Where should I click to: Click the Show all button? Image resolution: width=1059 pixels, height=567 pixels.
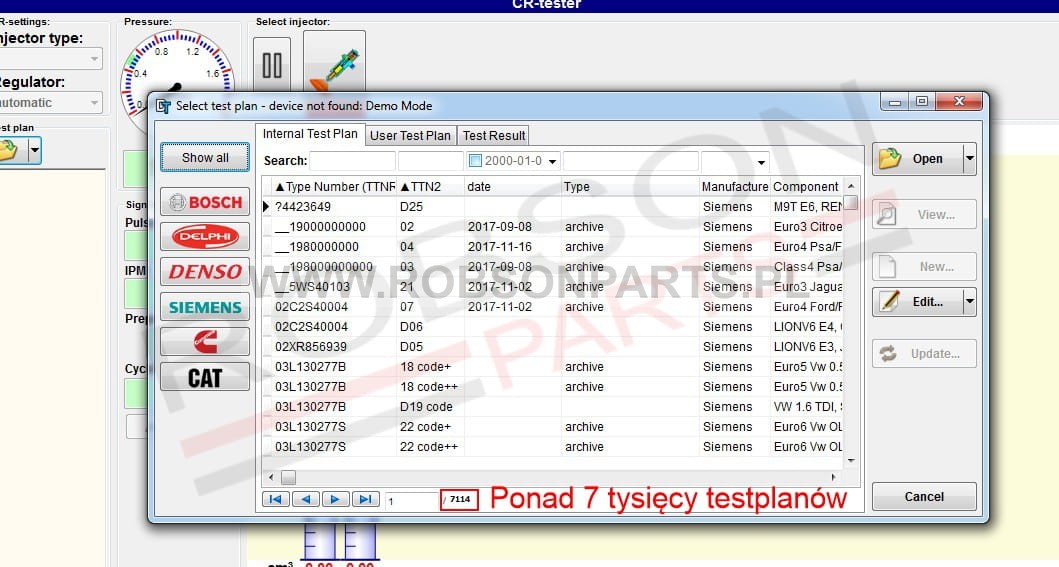pos(205,157)
